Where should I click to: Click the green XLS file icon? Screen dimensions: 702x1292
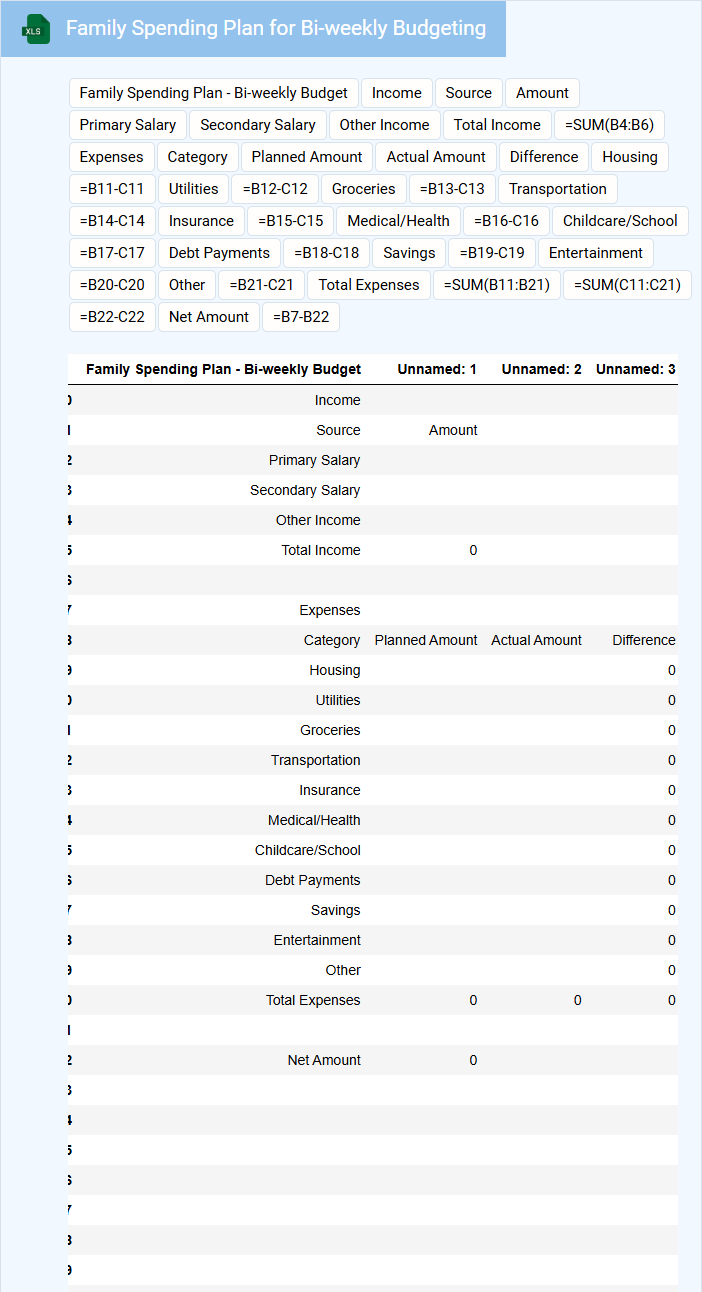(x=37, y=29)
